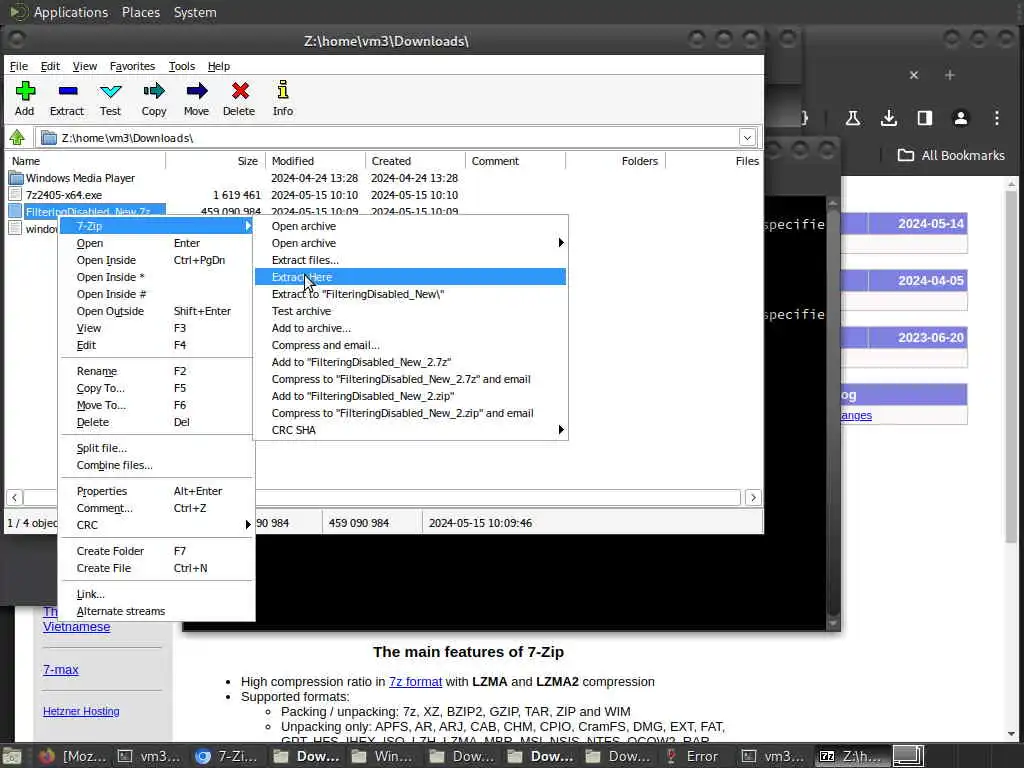Viewport: 1024px width, 768px height.
Task: Open the 7-max link
Action: click(61, 669)
